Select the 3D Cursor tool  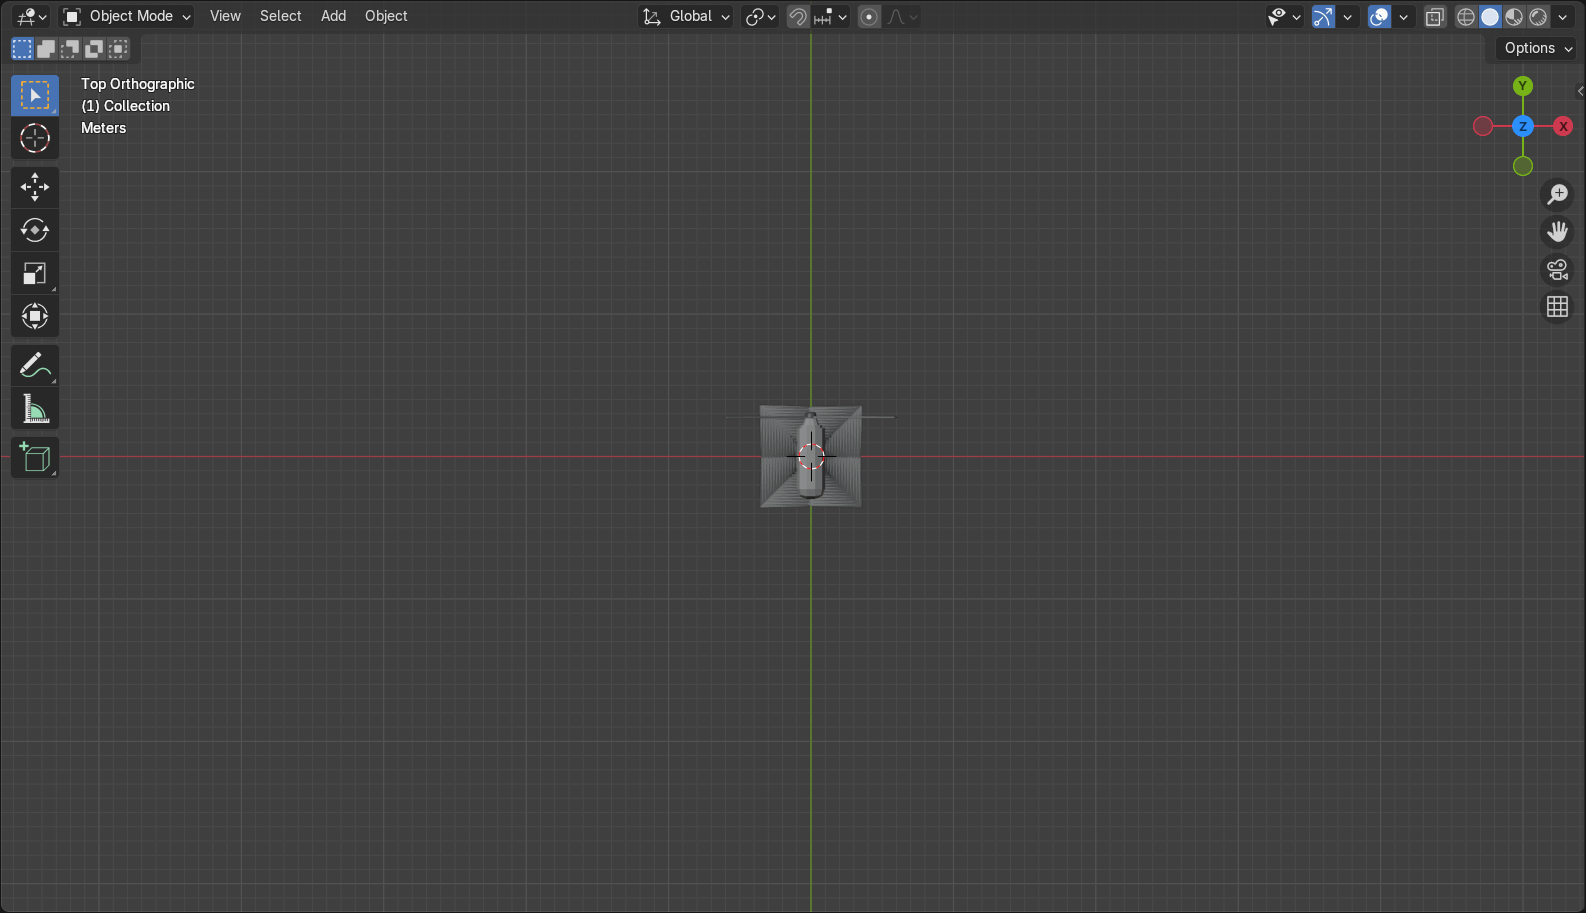[35, 138]
